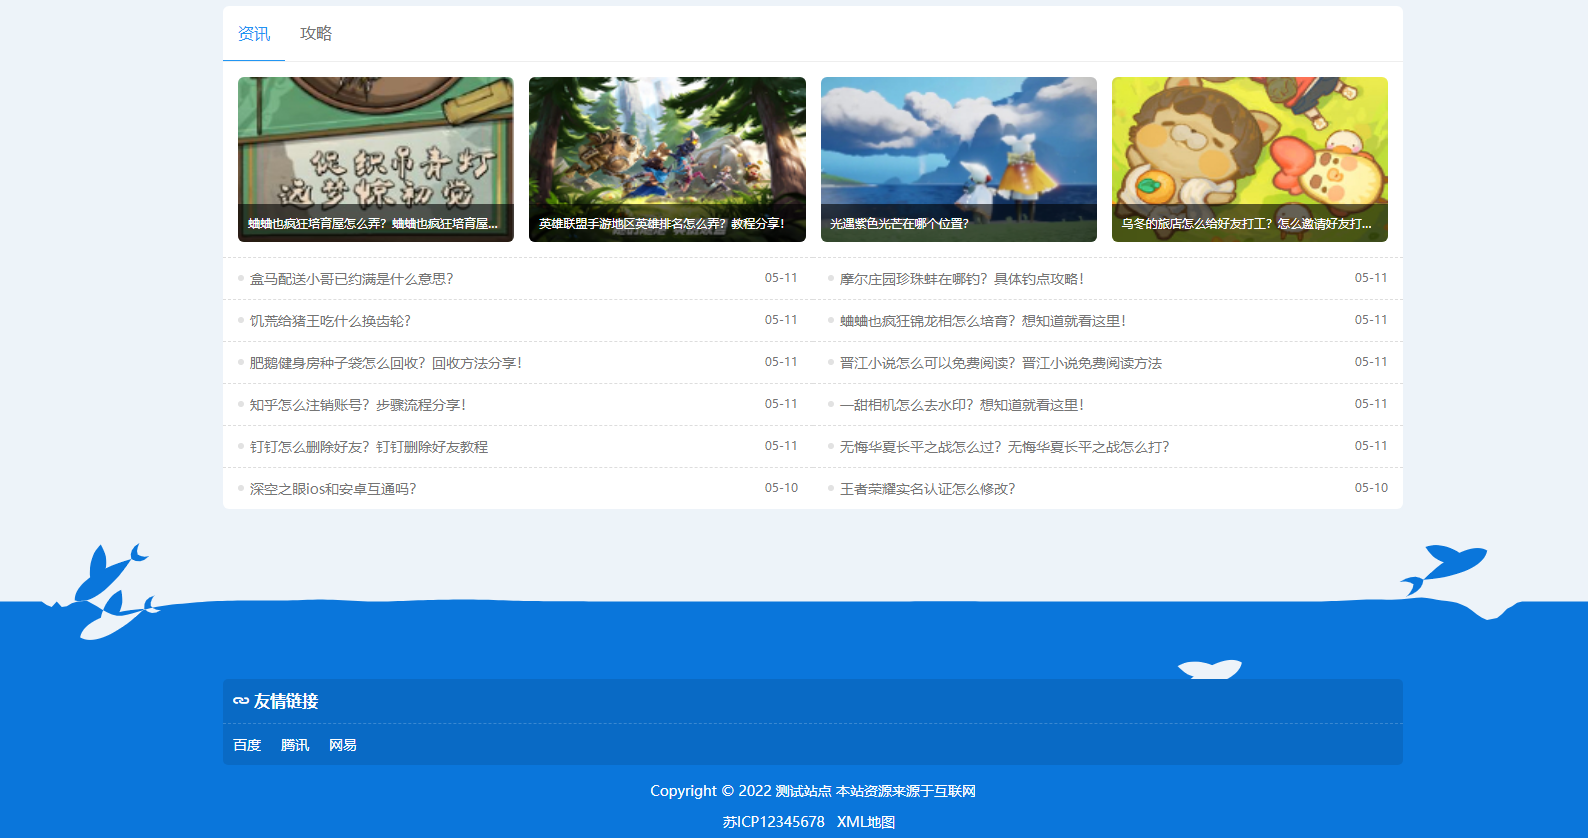Viewport: 1588px width, 838px height.
Task: Open the XML地图 sitemap link
Action: pyautogui.click(x=866, y=822)
